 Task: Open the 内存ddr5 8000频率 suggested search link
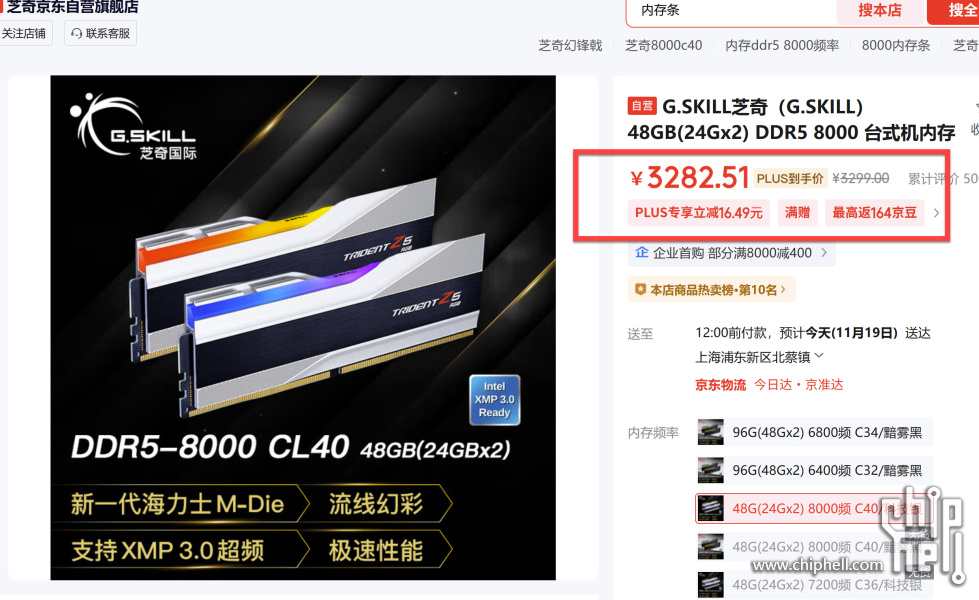782,46
